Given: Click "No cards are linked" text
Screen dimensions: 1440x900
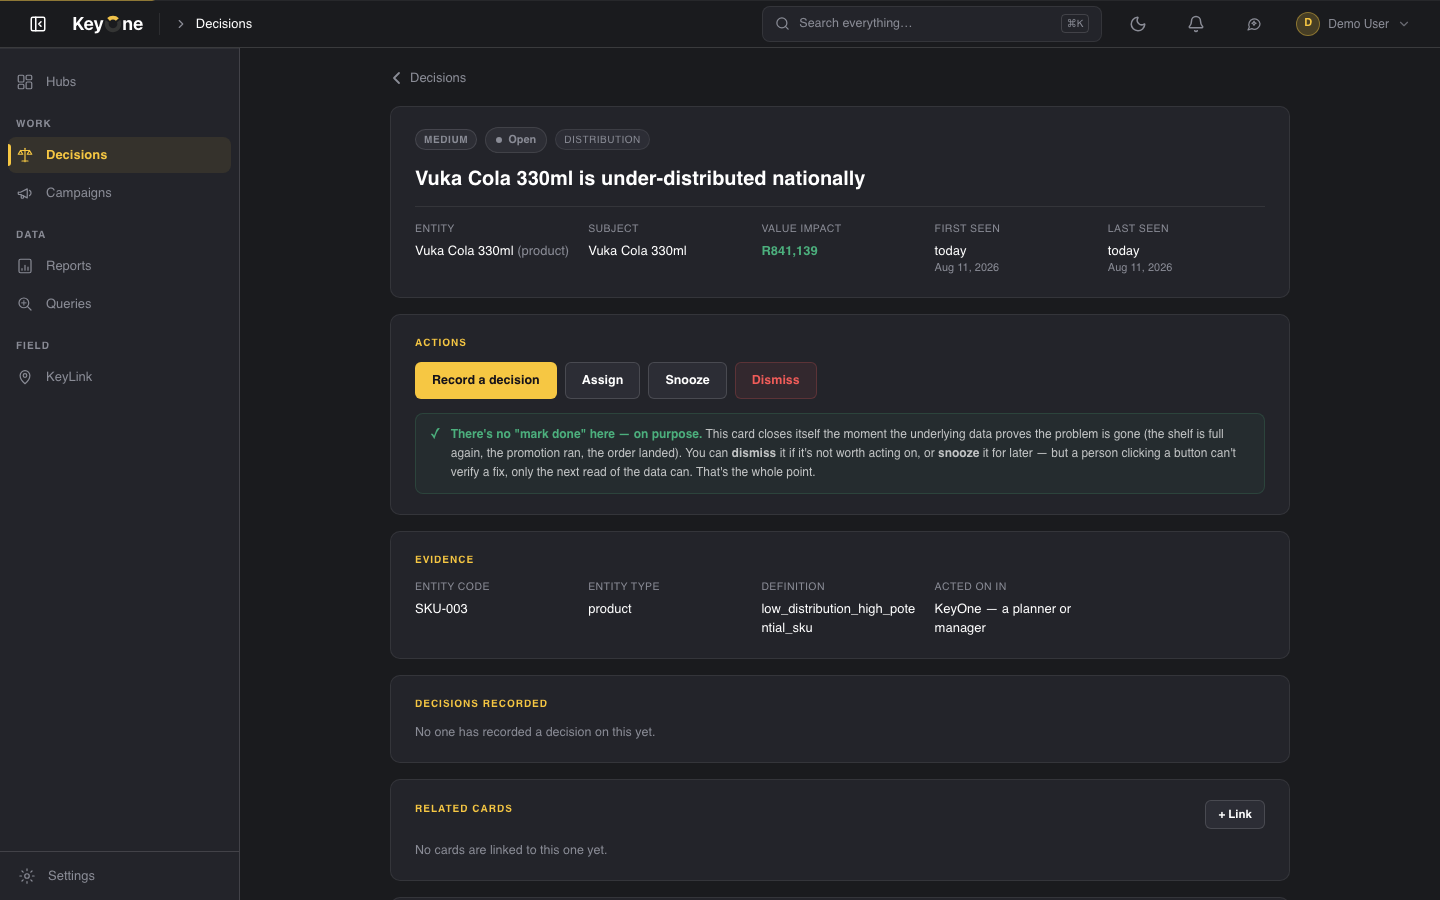Looking at the screenshot, I should pyautogui.click(x=511, y=850).
